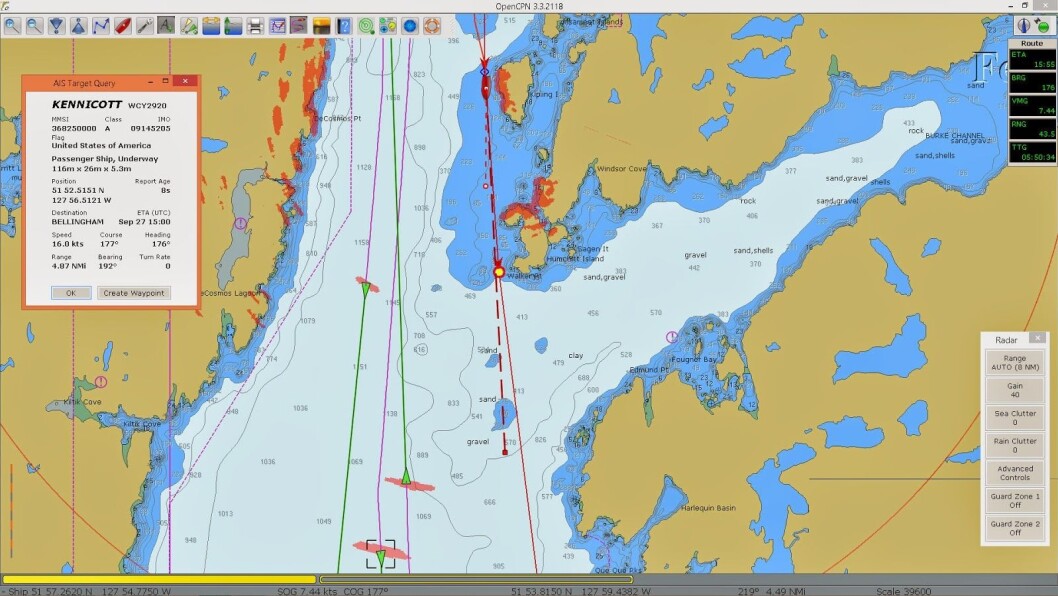The height and width of the screenshot is (596, 1058).
Task: Click the VMG 7.44 route display
Action: [x=1032, y=105]
